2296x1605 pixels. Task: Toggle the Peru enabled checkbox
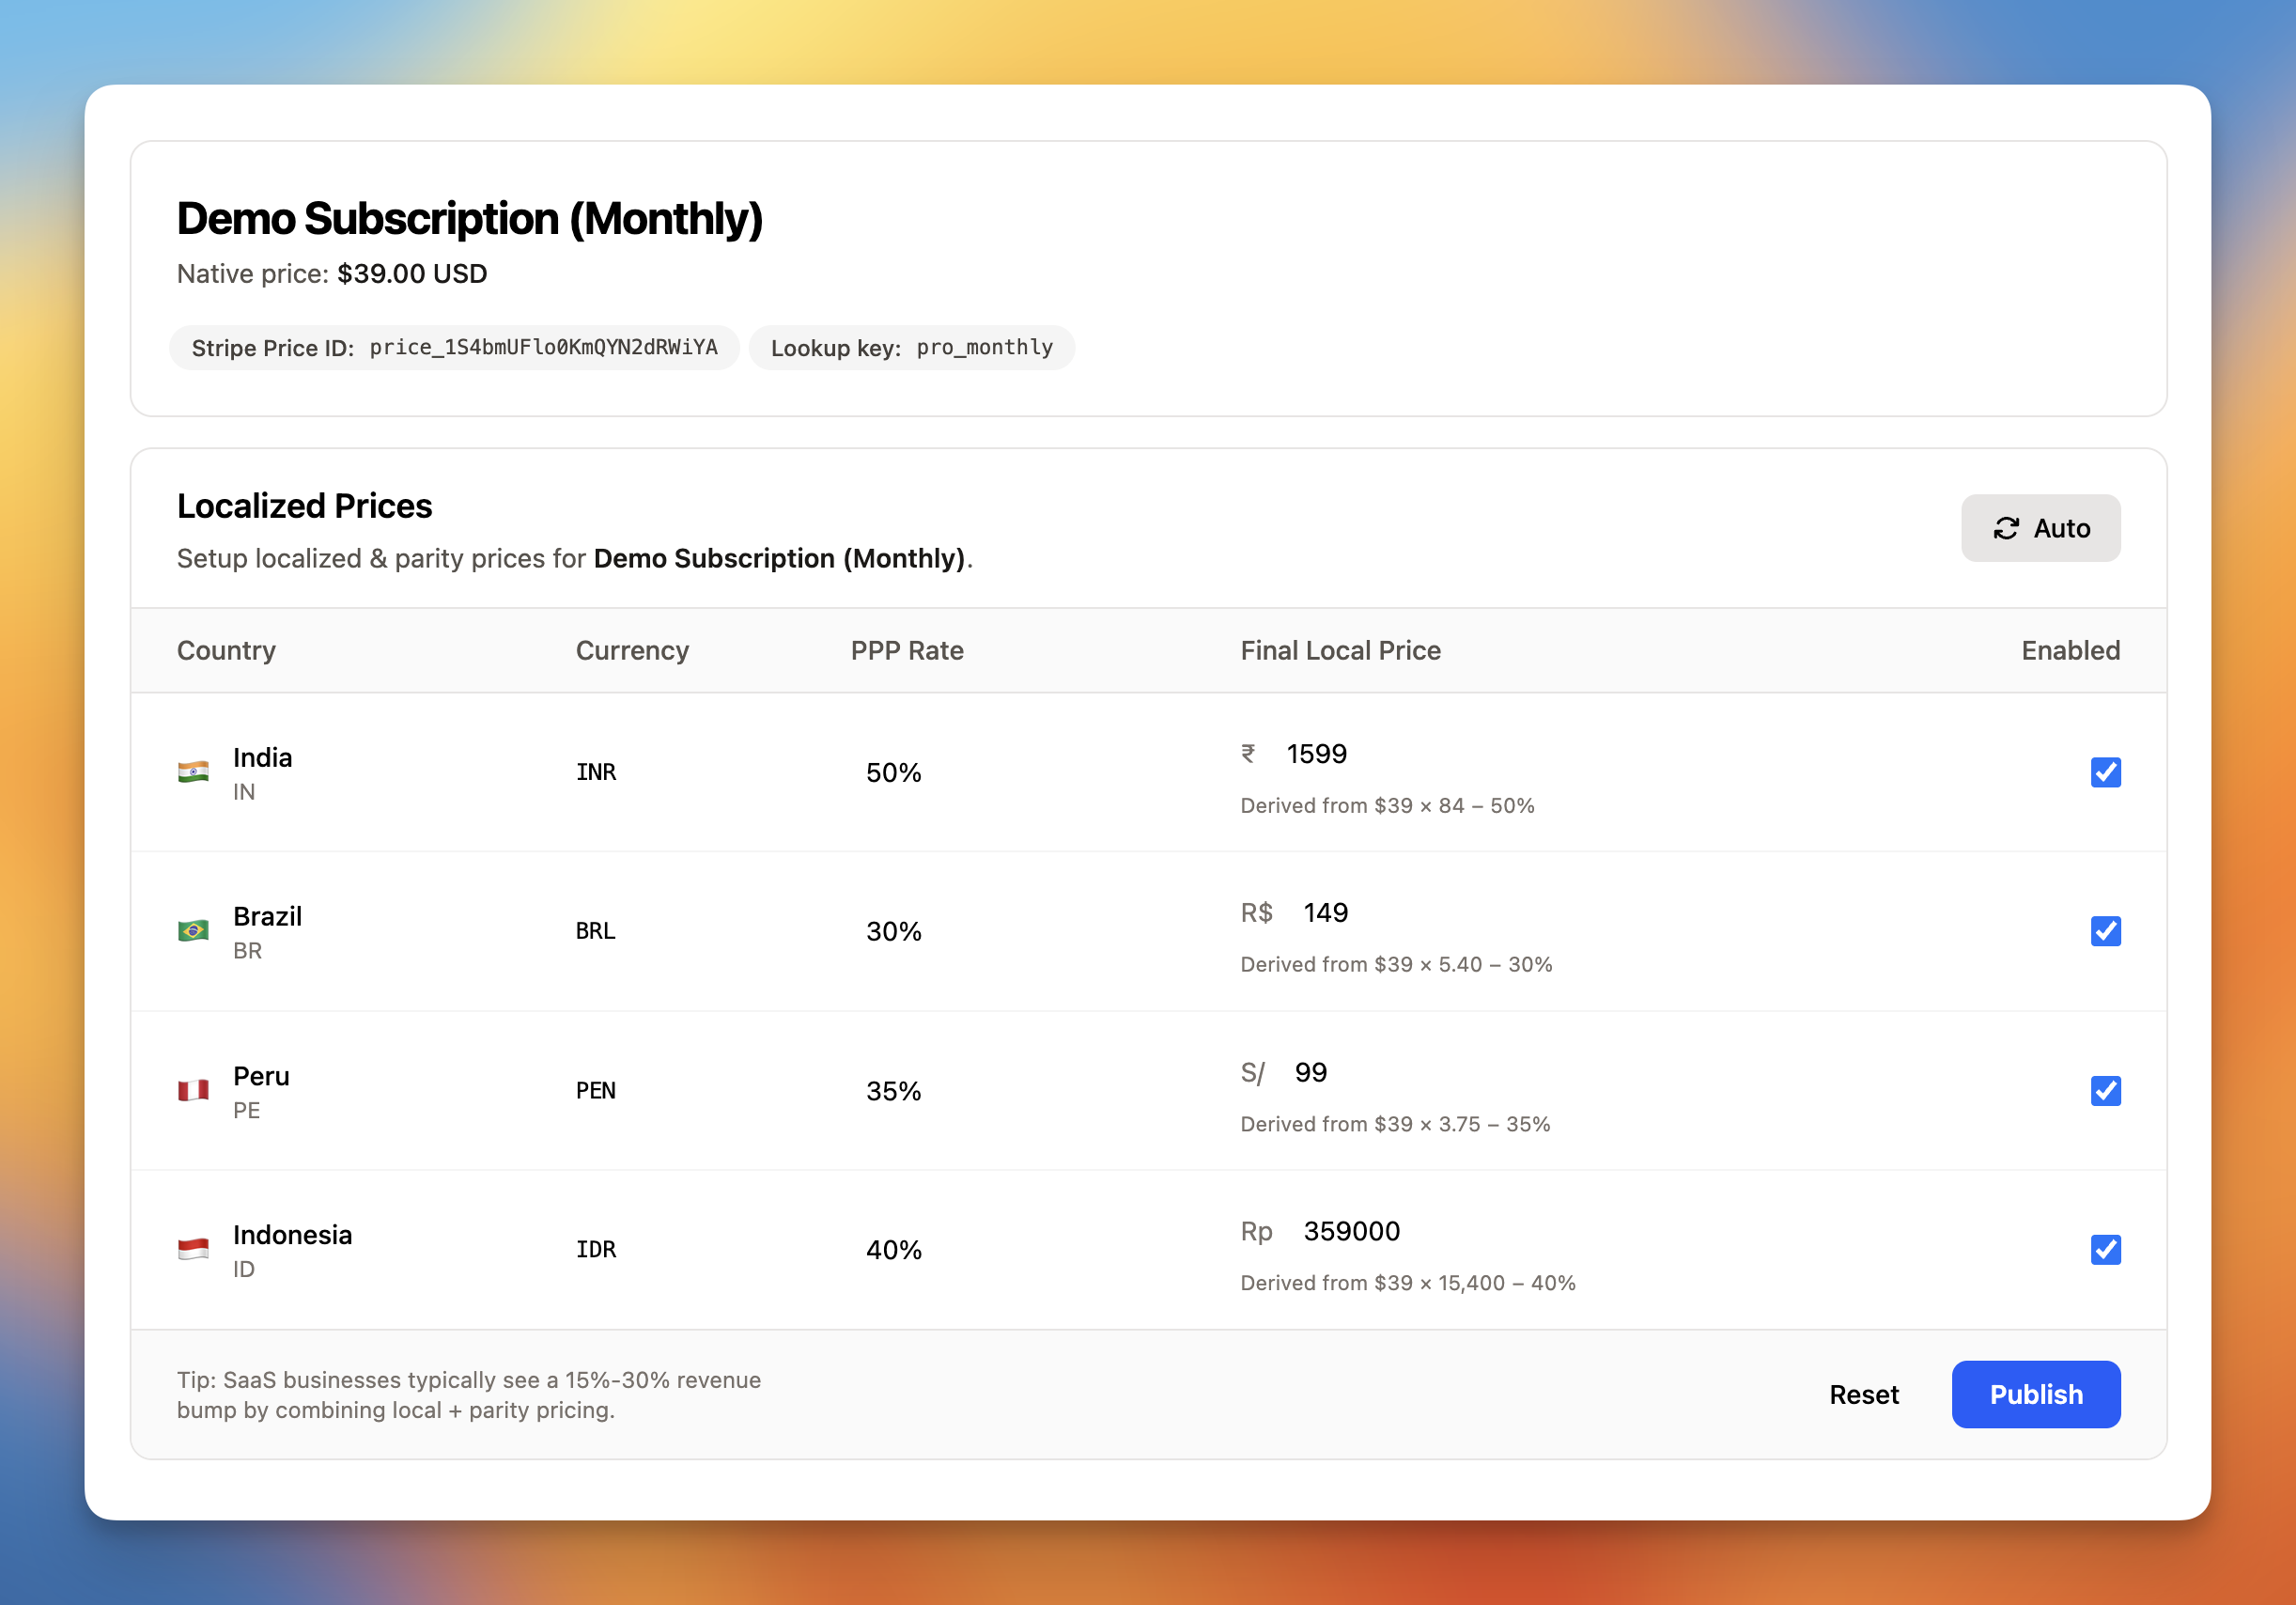pos(2105,1090)
